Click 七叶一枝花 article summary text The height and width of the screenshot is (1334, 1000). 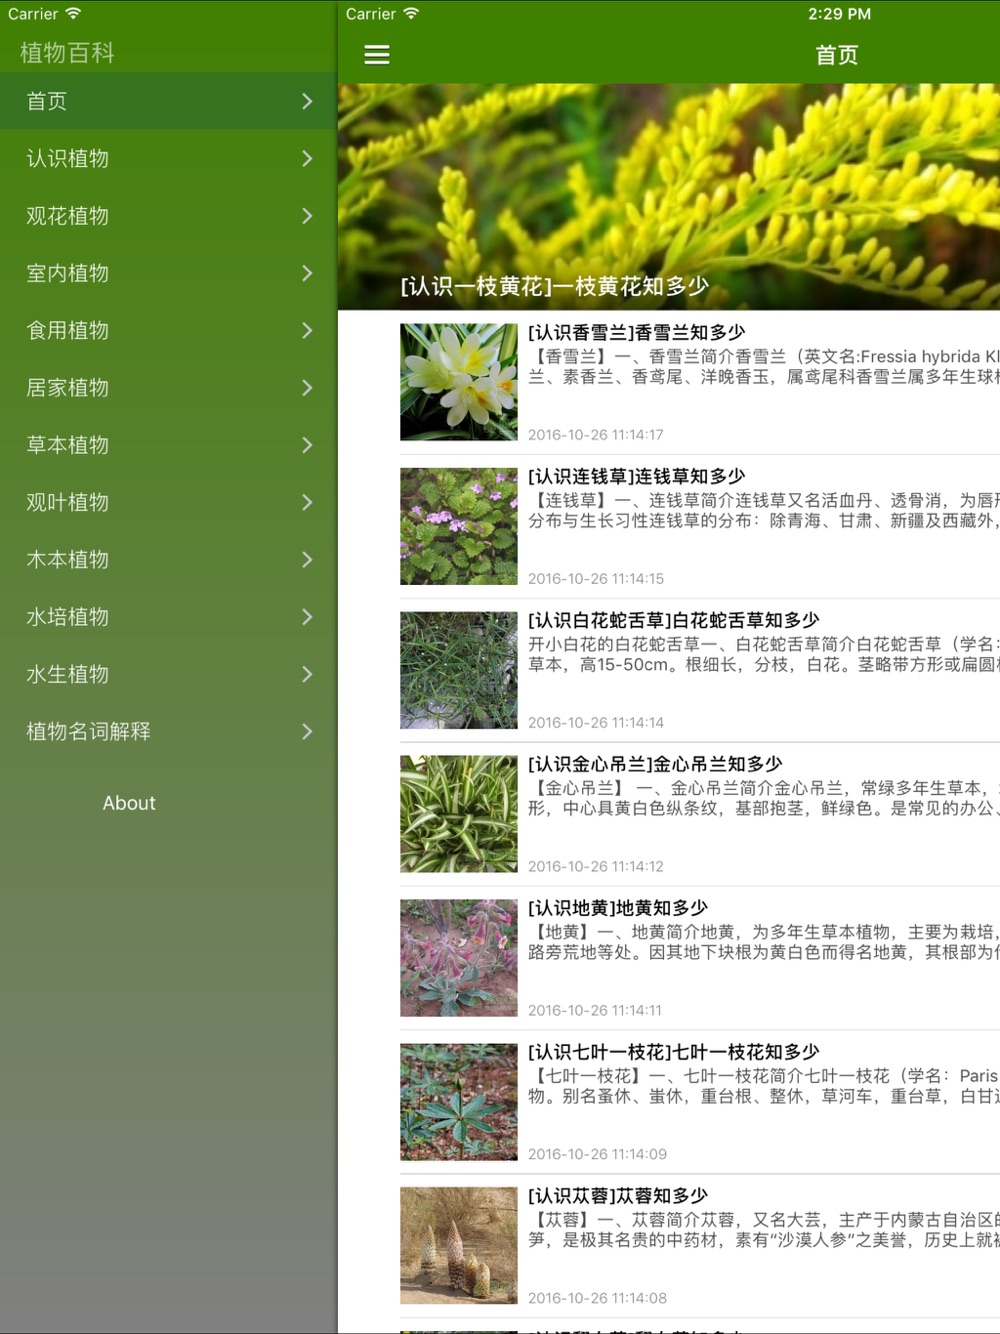(764, 1087)
